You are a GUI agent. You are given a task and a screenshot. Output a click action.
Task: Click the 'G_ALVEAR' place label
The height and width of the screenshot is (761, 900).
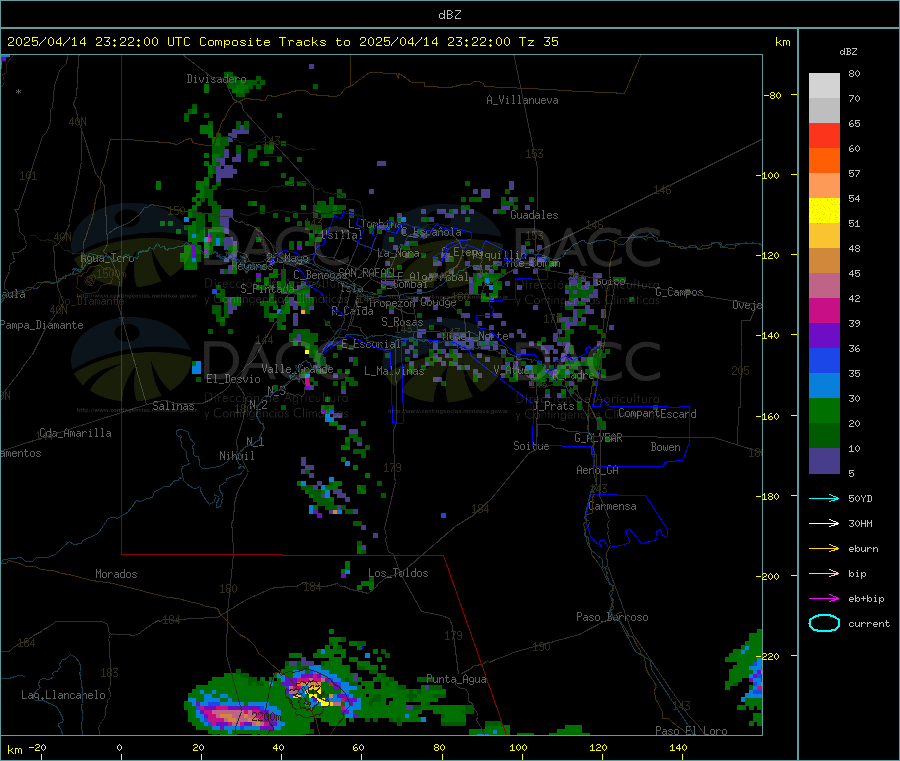click(598, 438)
